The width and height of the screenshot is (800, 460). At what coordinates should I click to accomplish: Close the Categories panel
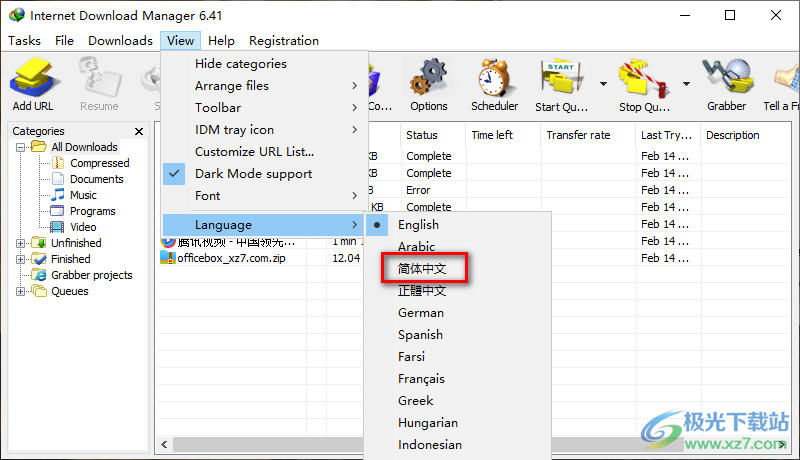(x=139, y=132)
